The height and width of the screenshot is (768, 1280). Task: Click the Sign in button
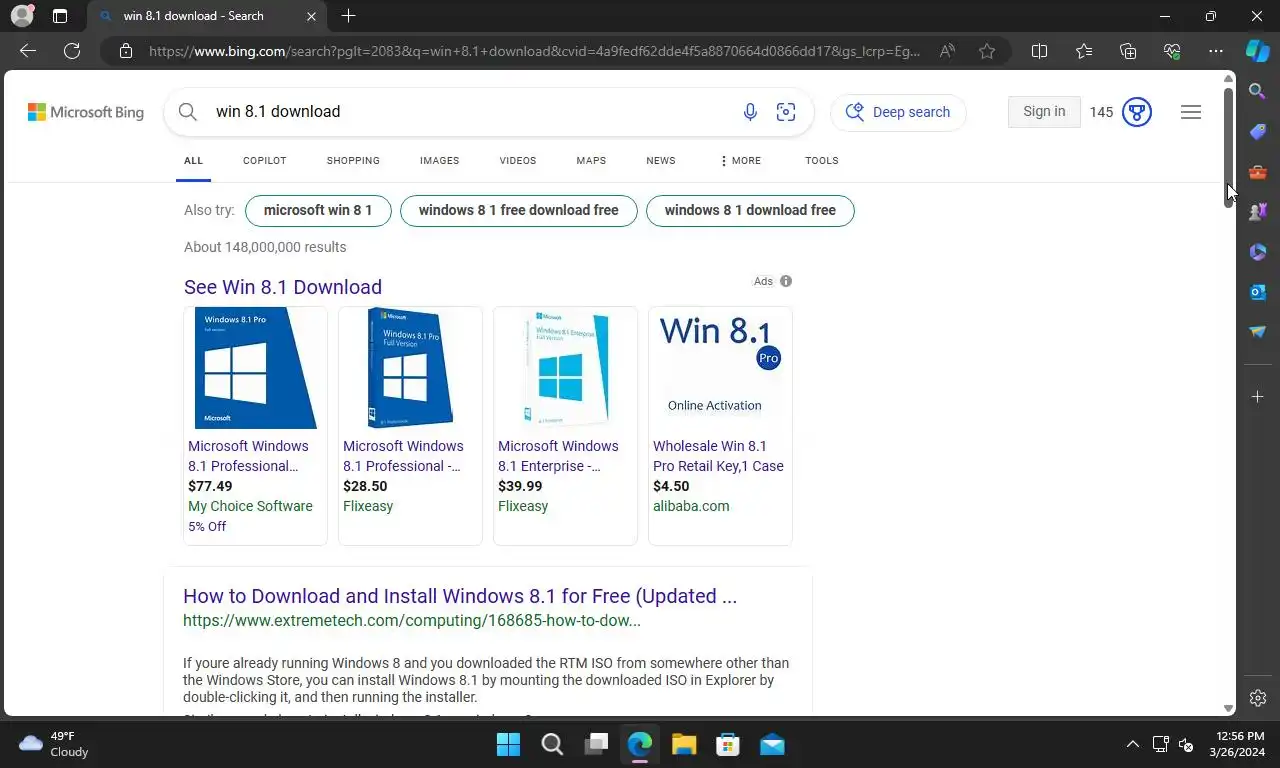click(1044, 112)
